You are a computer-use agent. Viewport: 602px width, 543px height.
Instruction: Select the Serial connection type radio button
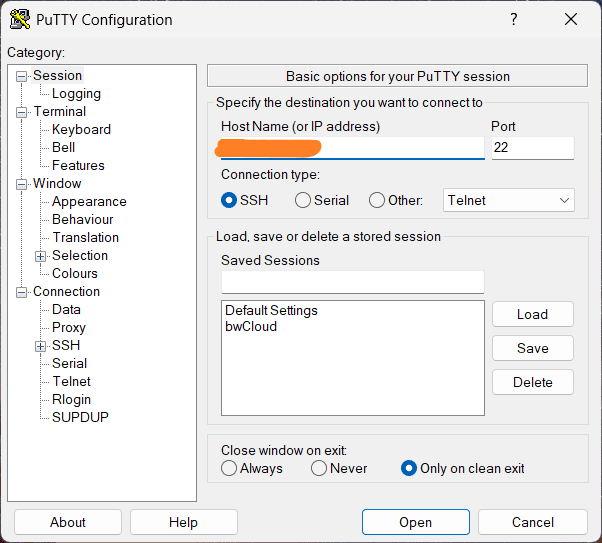(x=303, y=200)
